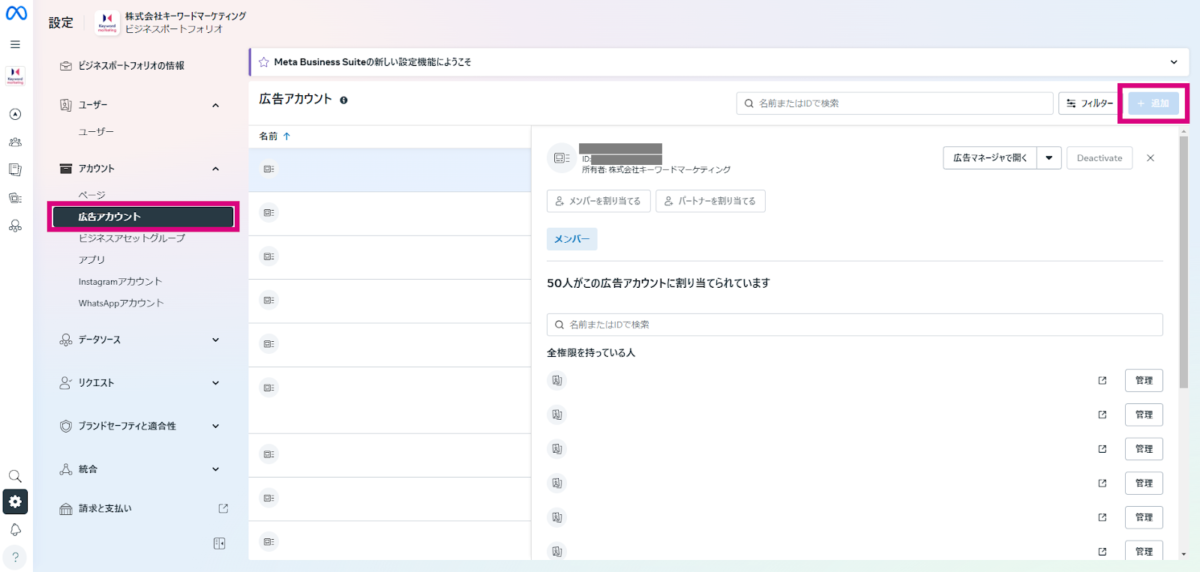This screenshot has height=572, width=1200.
Task: Open the compass icon in left rail
Action: pyautogui.click(x=15, y=114)
